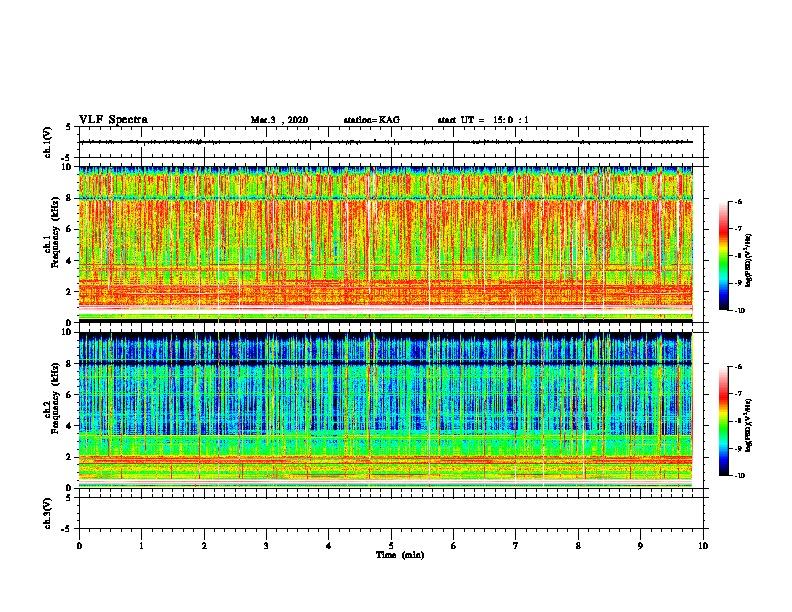Click the lower colorbar for ch.2 PSD
Image resolution: width=792 pixels, height=612 pixels.
click(x=724, y=421)
